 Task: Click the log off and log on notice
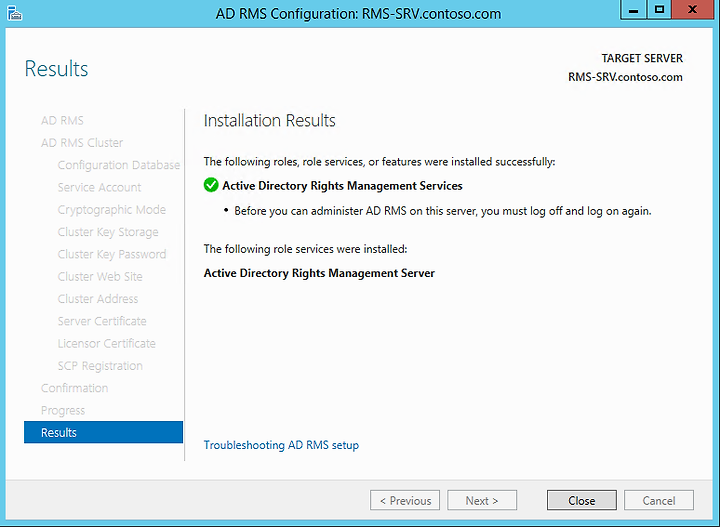pos(443,211)
